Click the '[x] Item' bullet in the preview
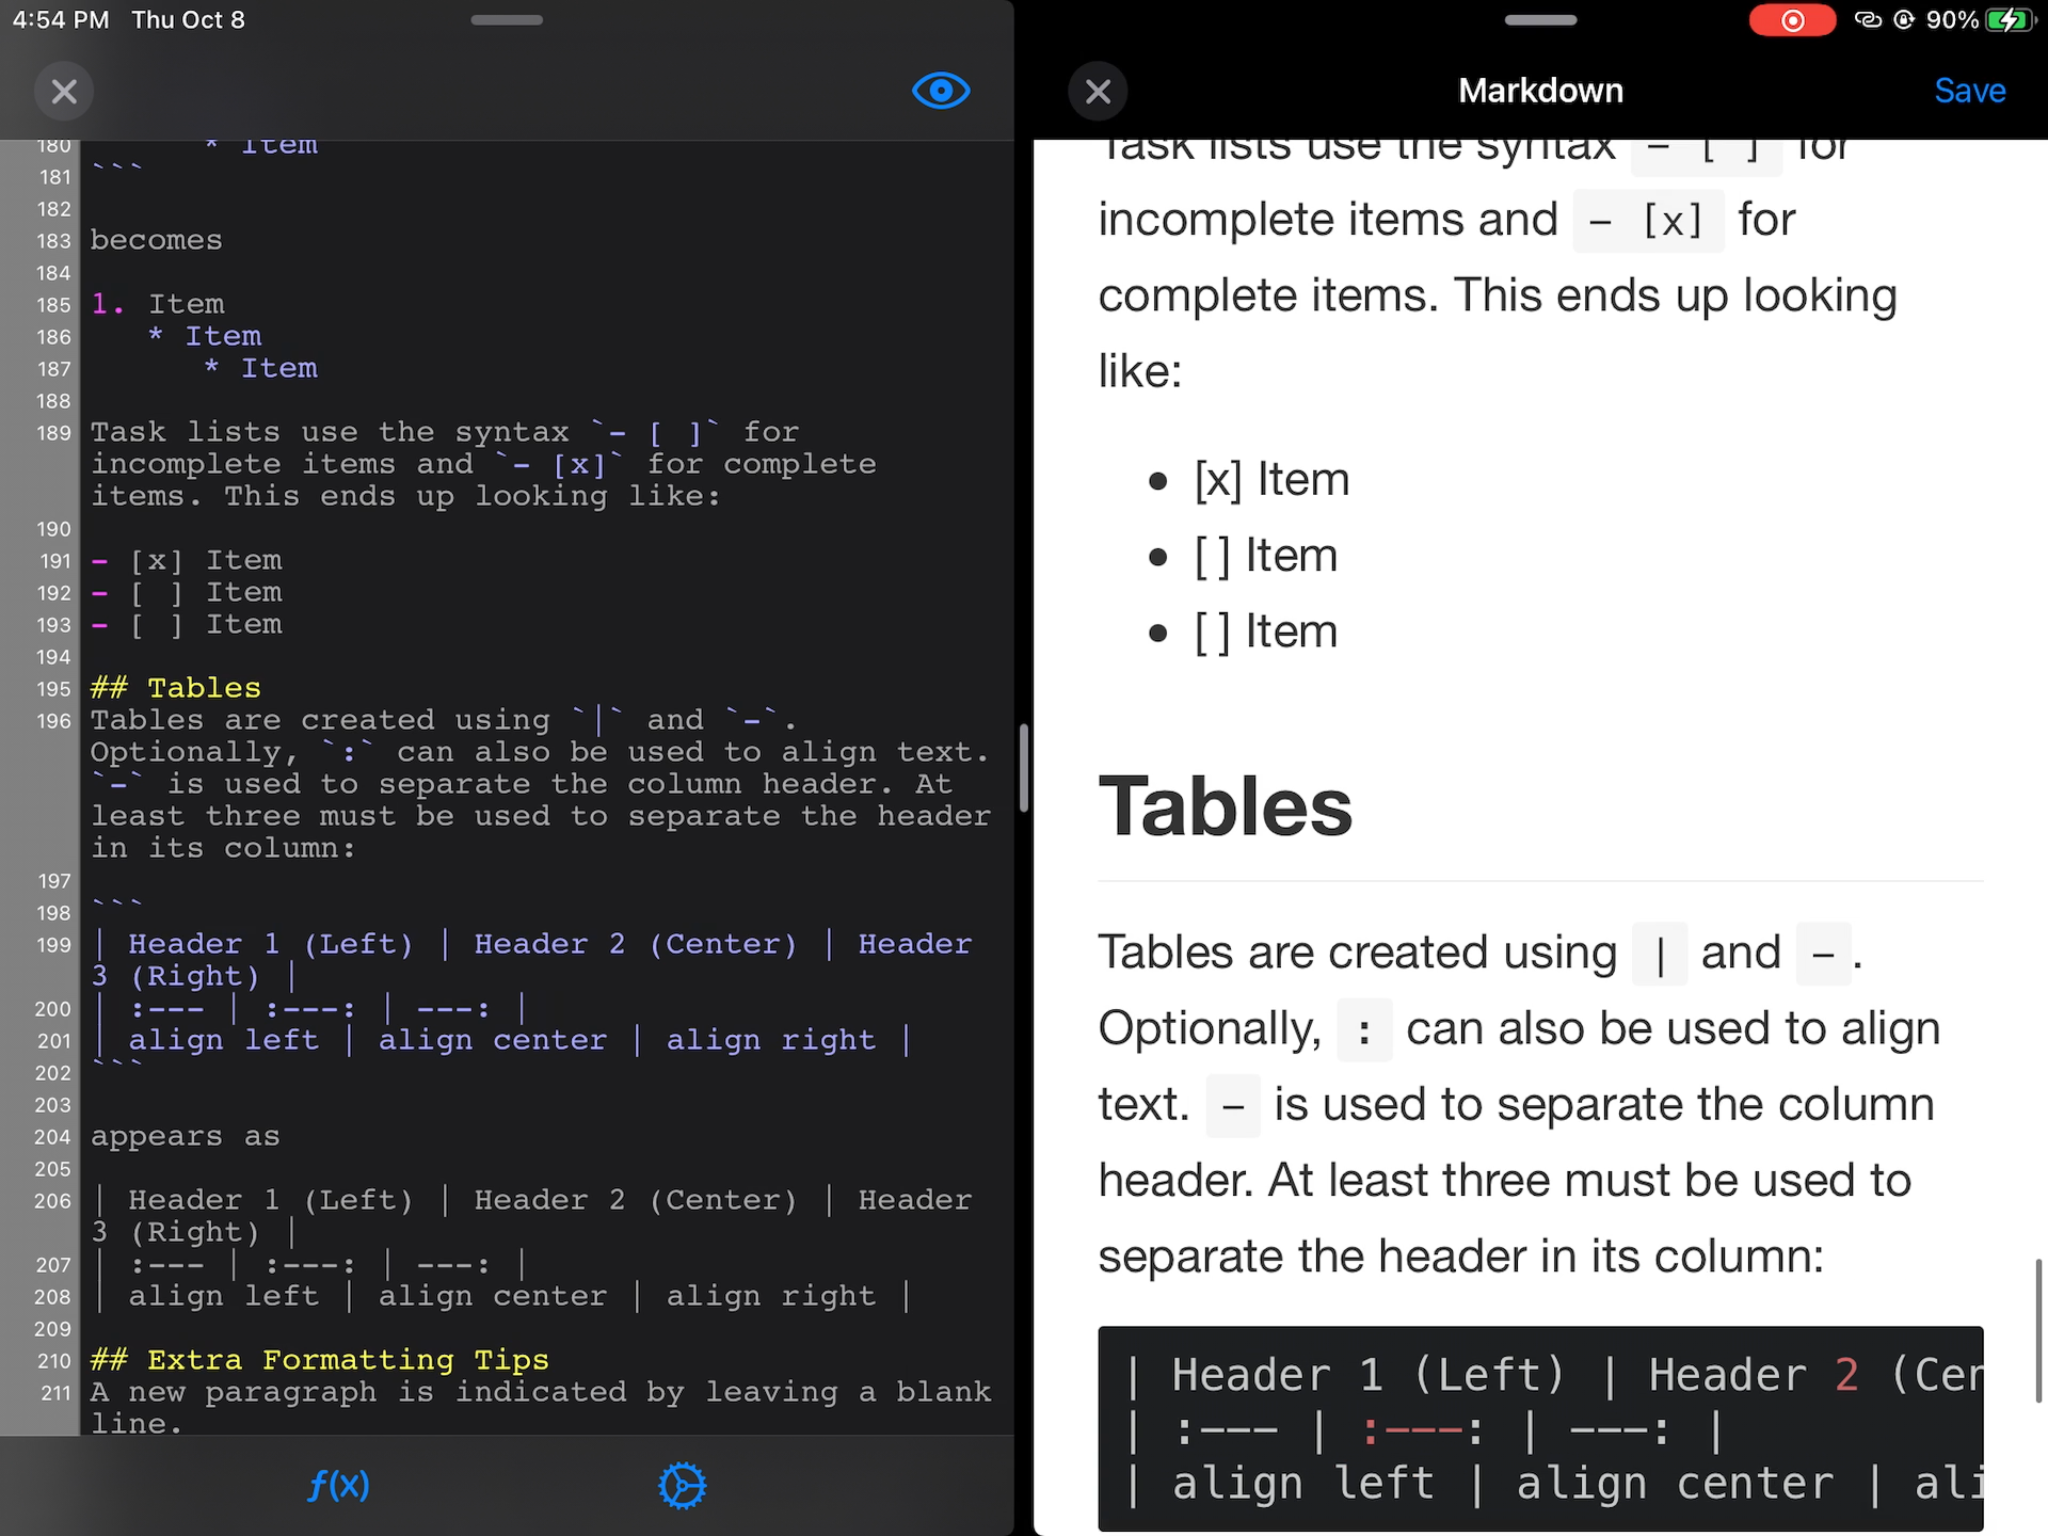Screen dimensions: 2048x1536 coord(1271,480)
